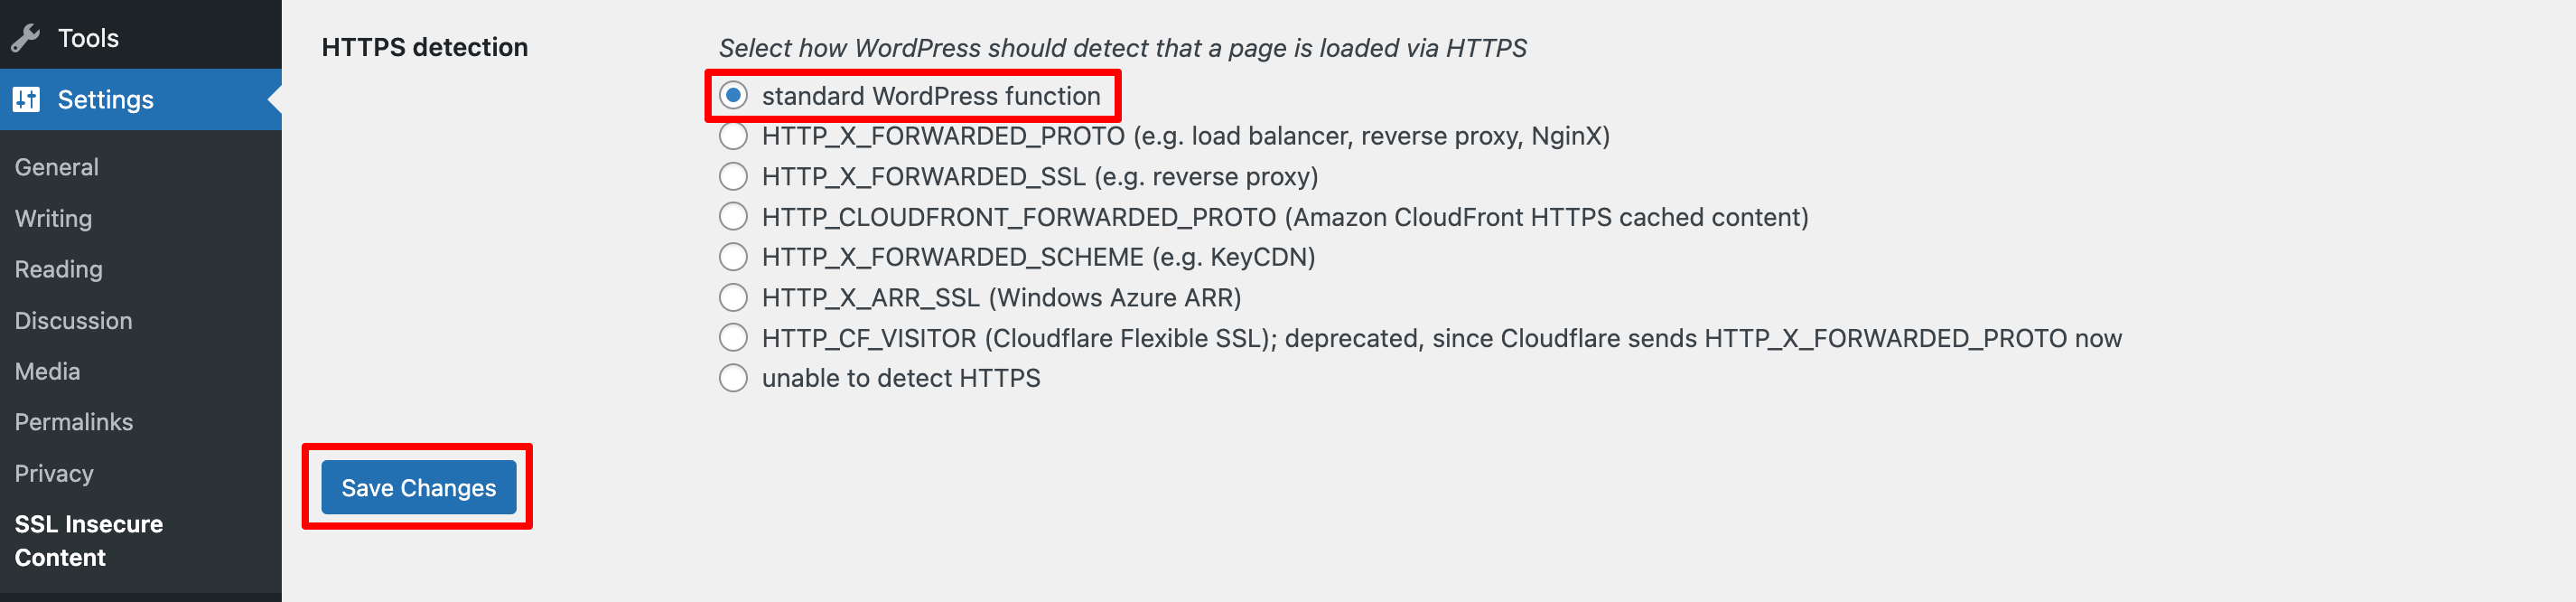Pick HTTP_CF_VISITOR Cloudflare Flexible SSL option
2576x602 pixels.
[733, 338]
